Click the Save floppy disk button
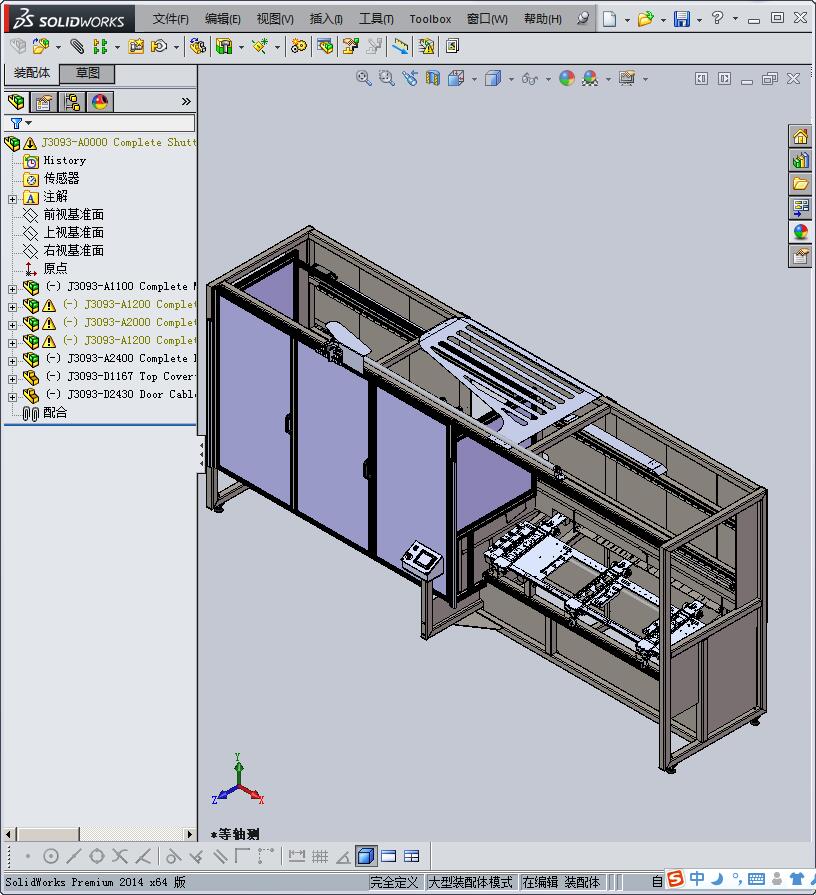816x895 pixels. (x=682, y=19)
